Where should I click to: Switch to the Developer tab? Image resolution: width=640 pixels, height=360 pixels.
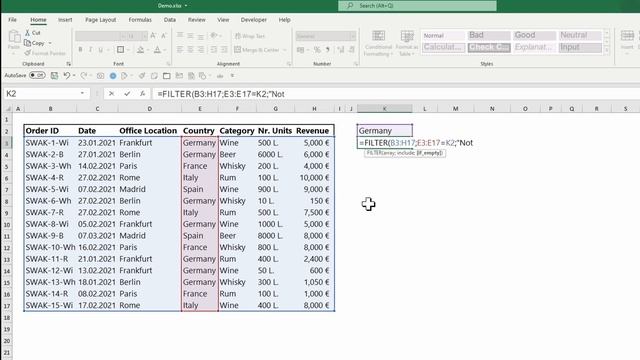[253, 20]
